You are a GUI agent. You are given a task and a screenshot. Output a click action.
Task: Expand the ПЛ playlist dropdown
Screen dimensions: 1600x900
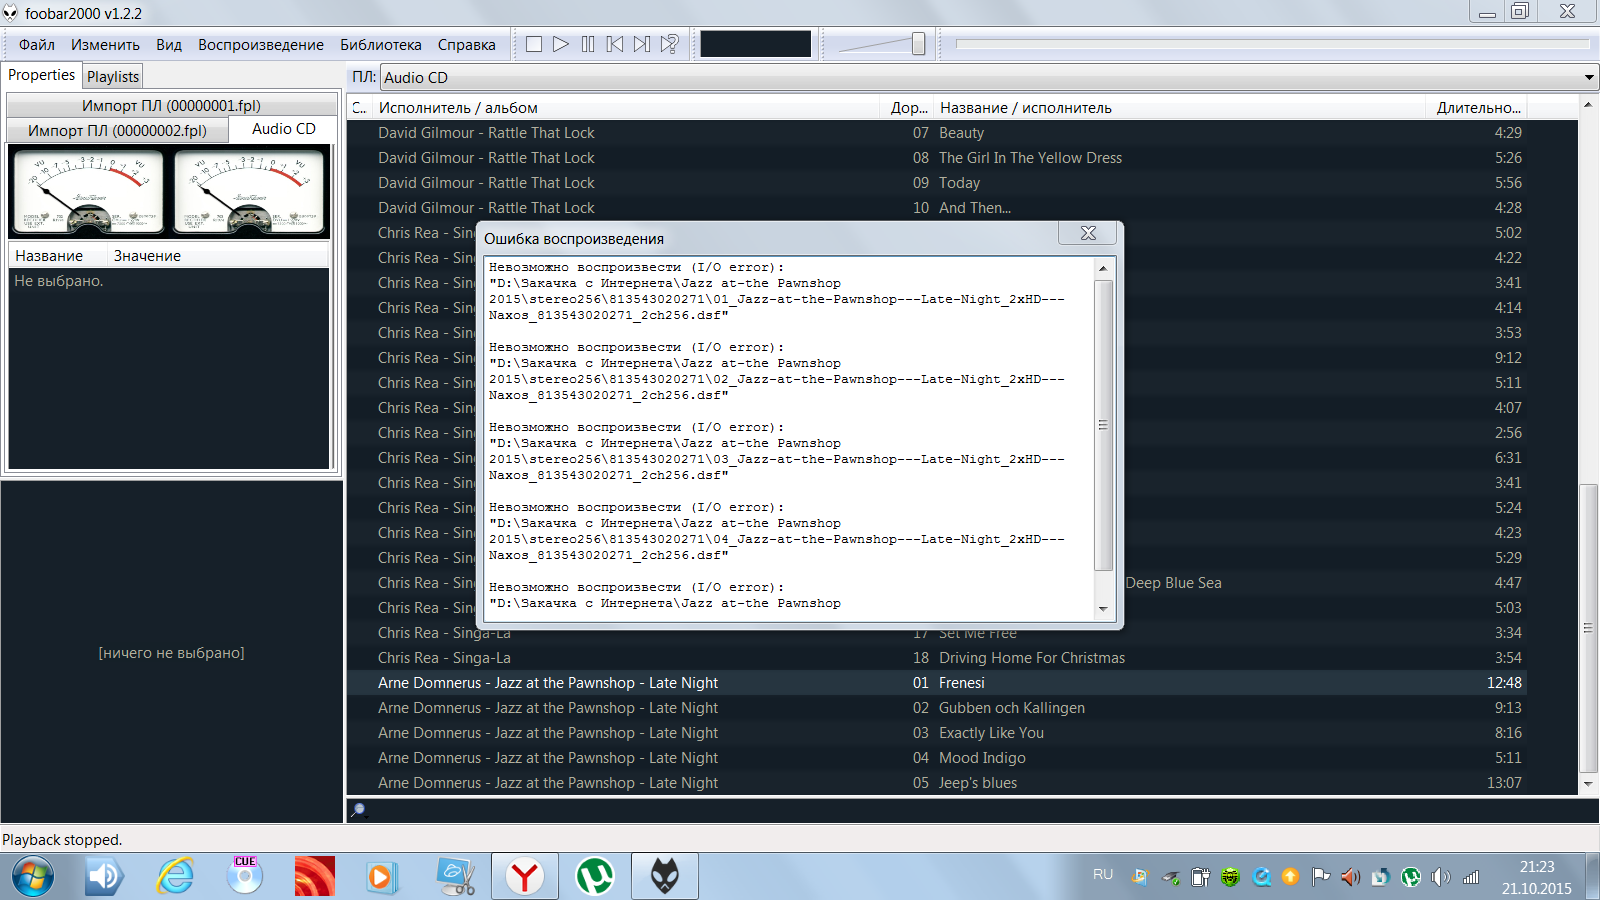pos(1589,78)
